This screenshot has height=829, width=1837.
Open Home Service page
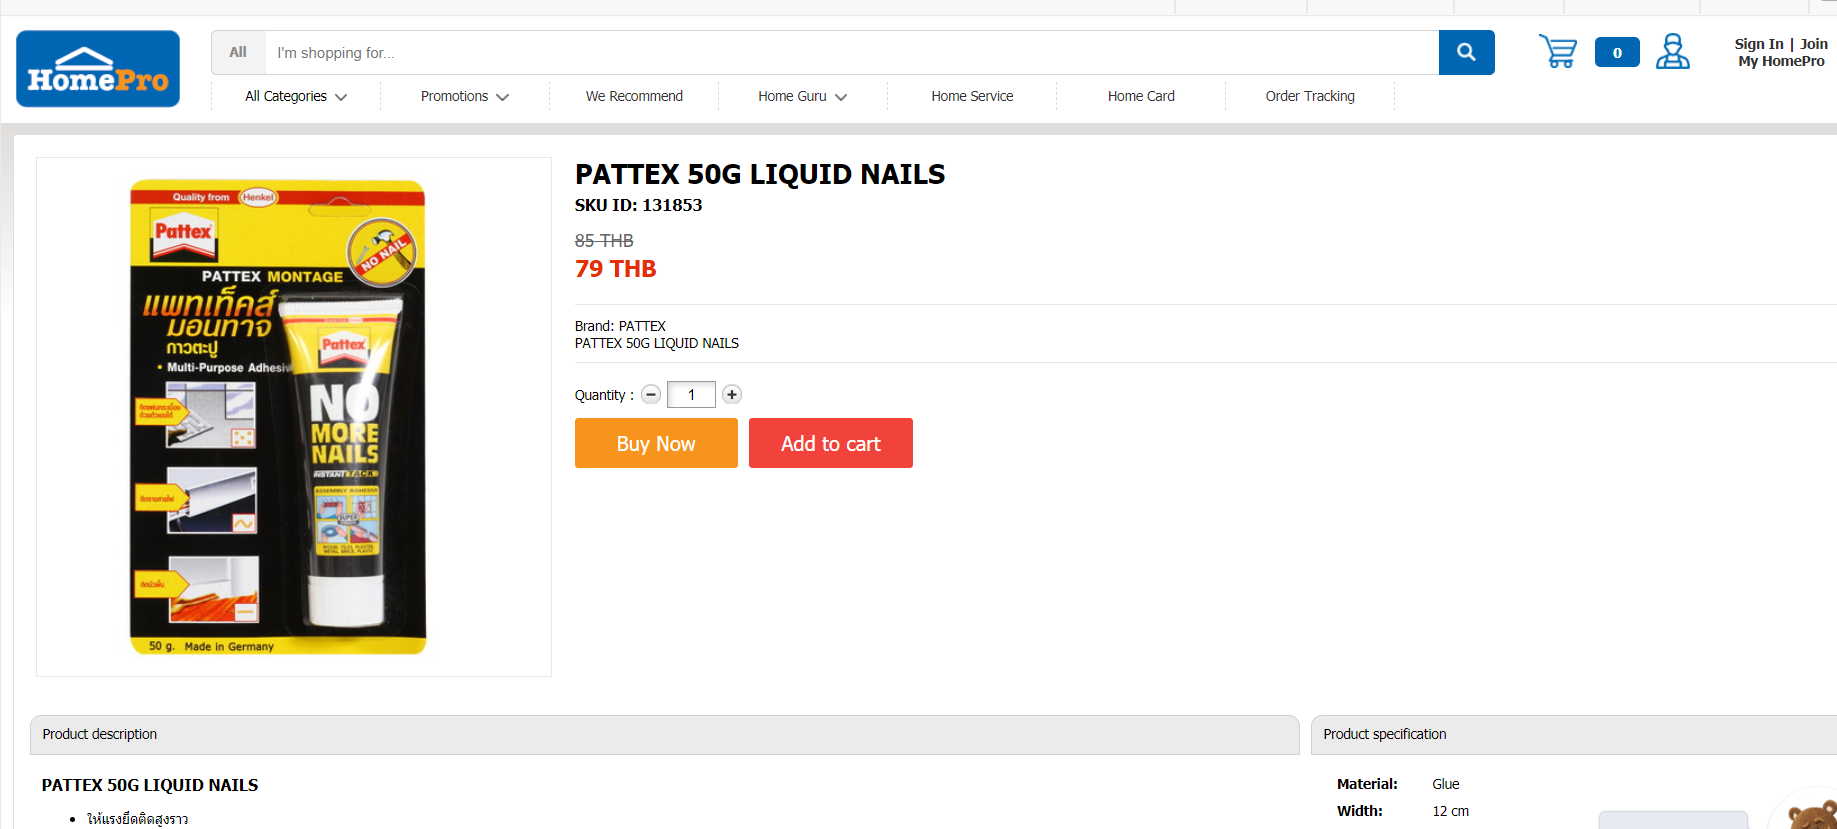tap(972, 96)
